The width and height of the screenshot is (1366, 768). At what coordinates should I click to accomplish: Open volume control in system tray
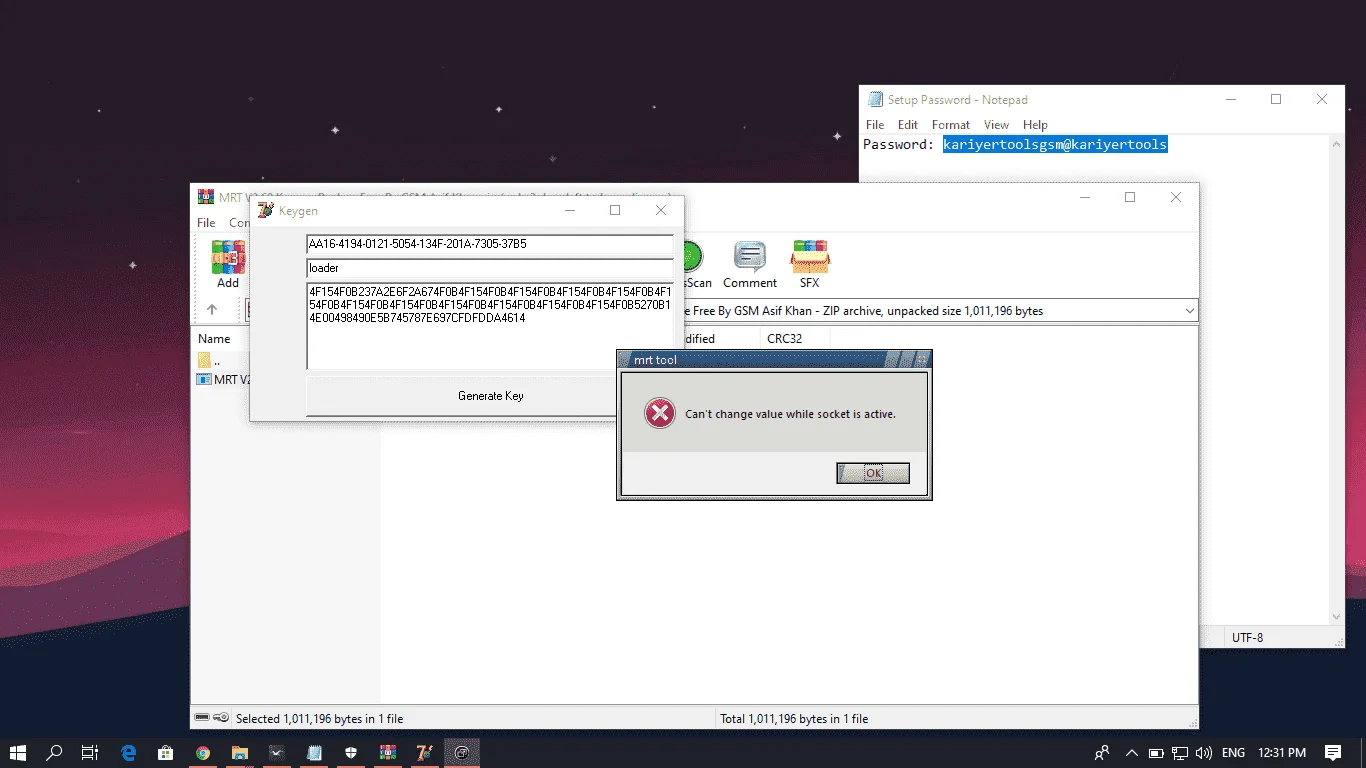coord(1204,752)
